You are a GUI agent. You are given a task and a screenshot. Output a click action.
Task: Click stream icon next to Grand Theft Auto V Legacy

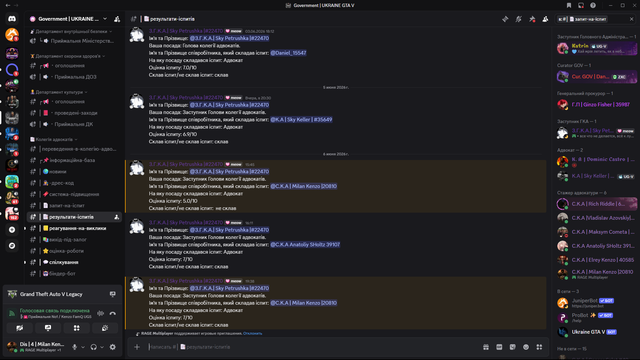coord(113,294)
